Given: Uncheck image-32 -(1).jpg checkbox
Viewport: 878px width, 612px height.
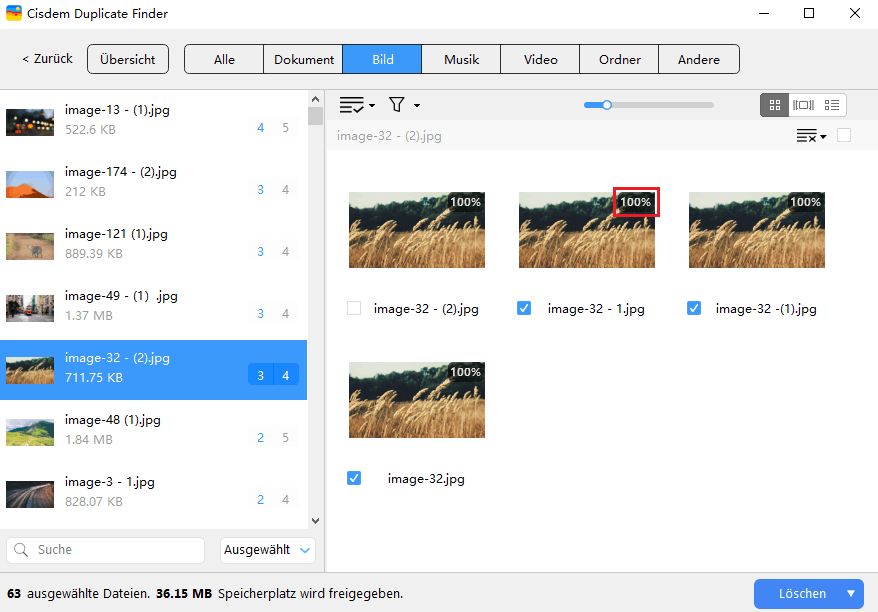Looking at the screenshot, I should coord(694,308).
